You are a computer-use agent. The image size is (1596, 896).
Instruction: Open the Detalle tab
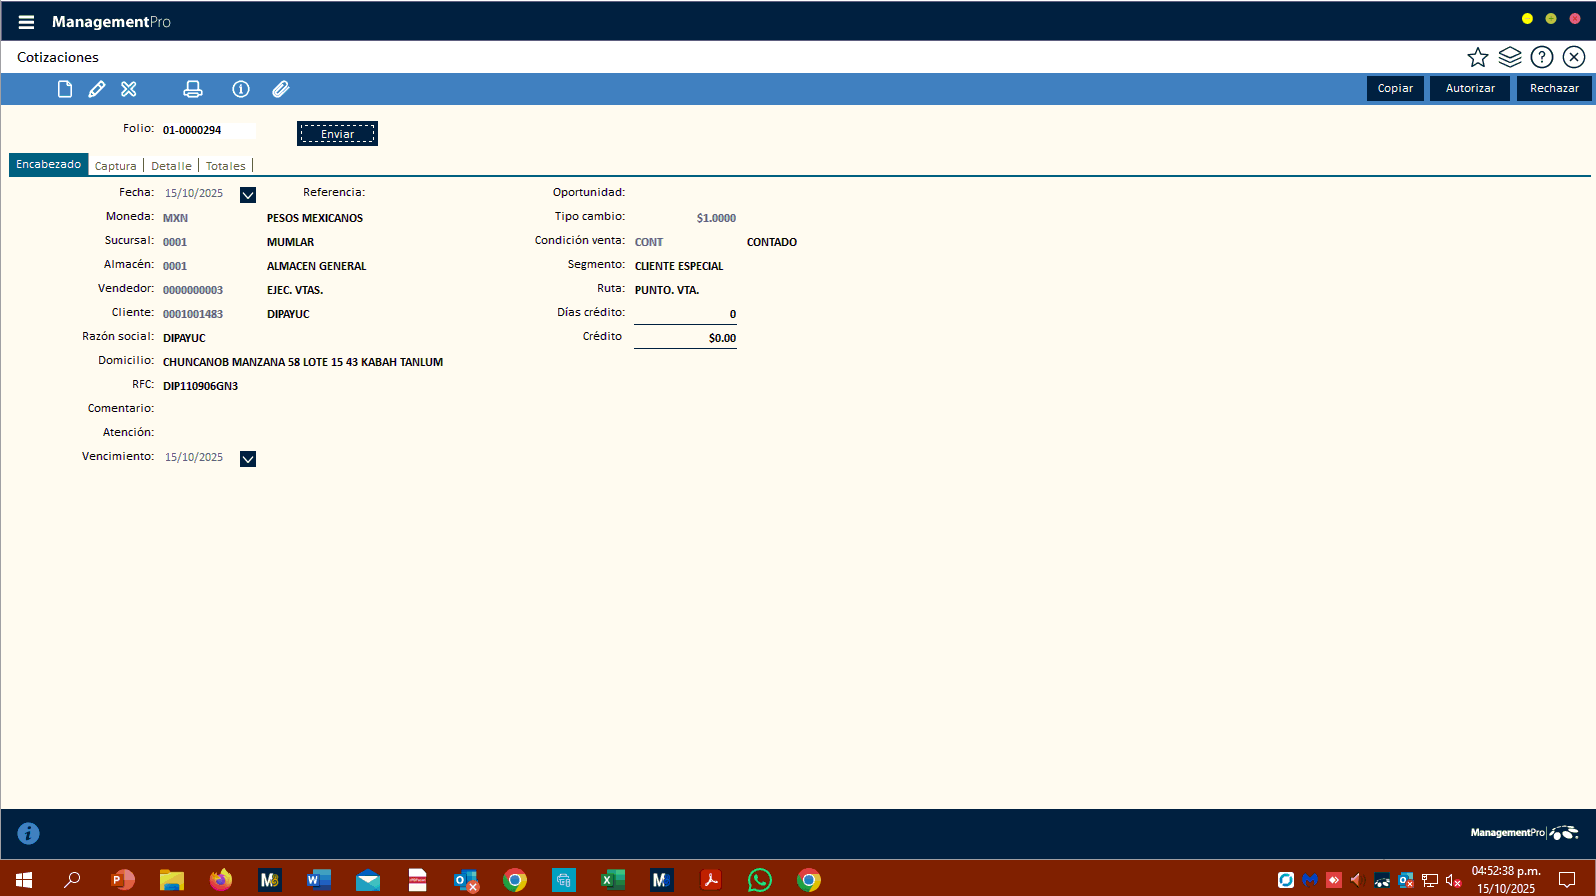coord(171,166)
